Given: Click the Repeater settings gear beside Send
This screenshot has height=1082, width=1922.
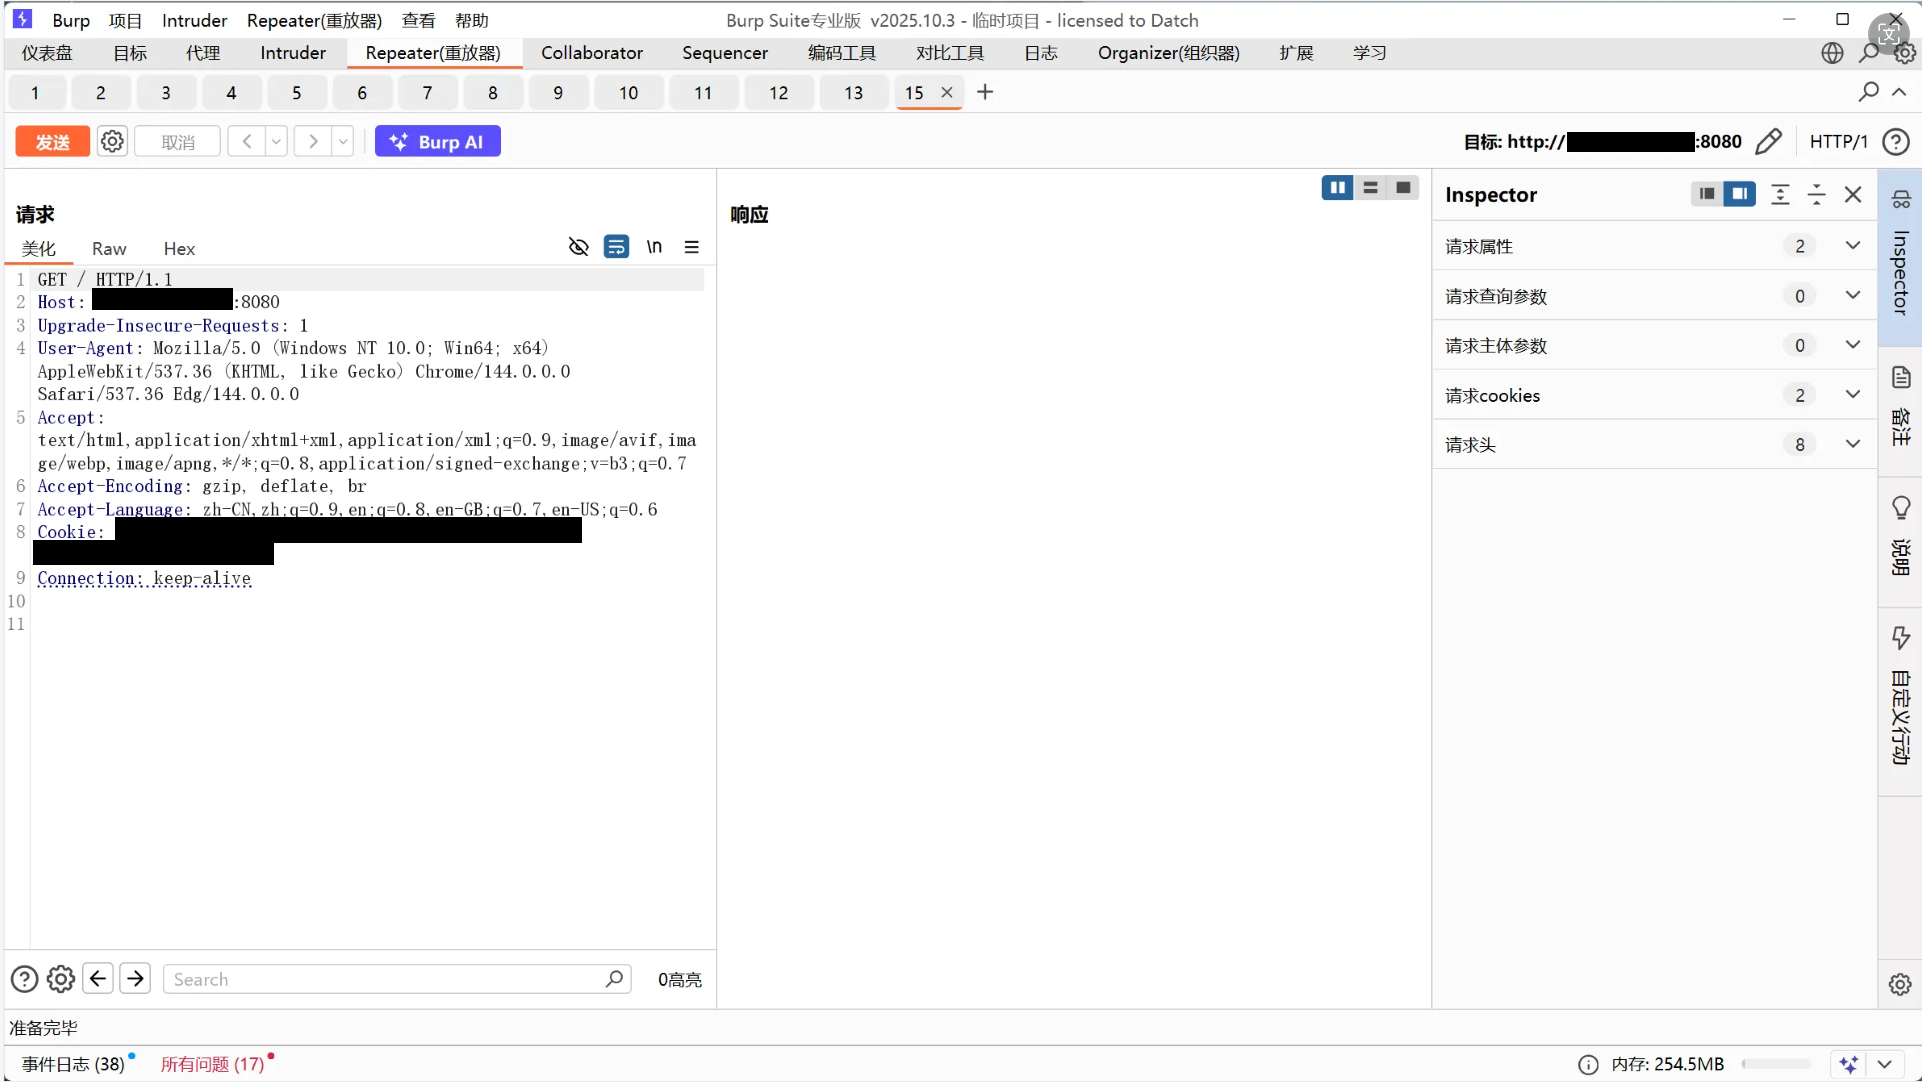Looking at the screenshot, I should click(x=112, y=142).
